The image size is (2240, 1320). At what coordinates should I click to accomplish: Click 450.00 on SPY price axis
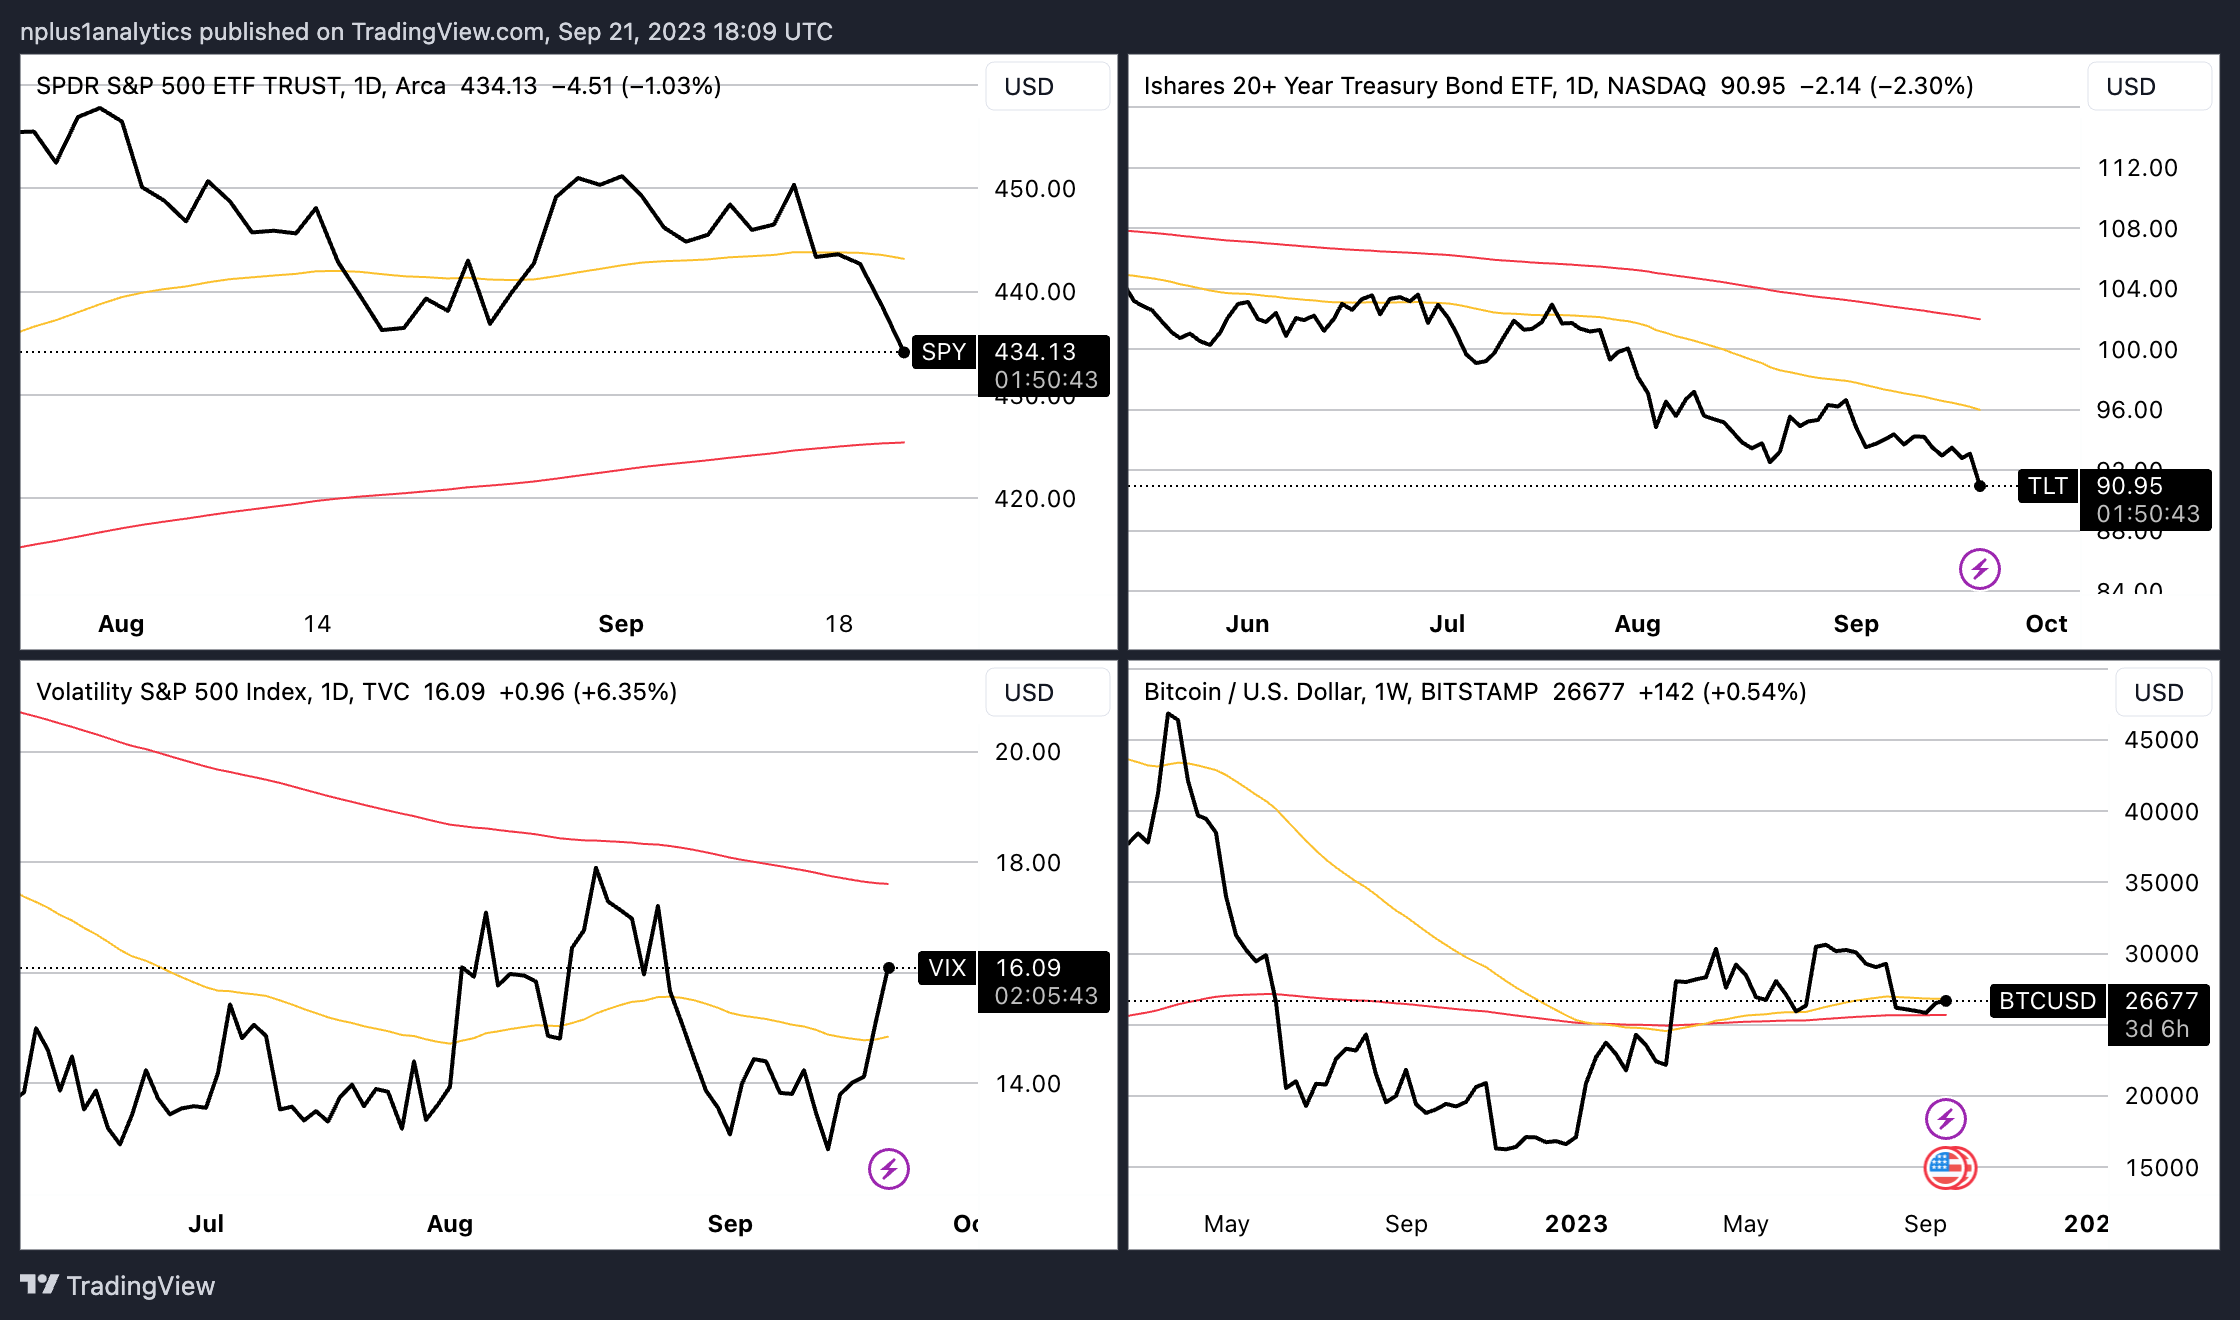(x=1034, y=189)
